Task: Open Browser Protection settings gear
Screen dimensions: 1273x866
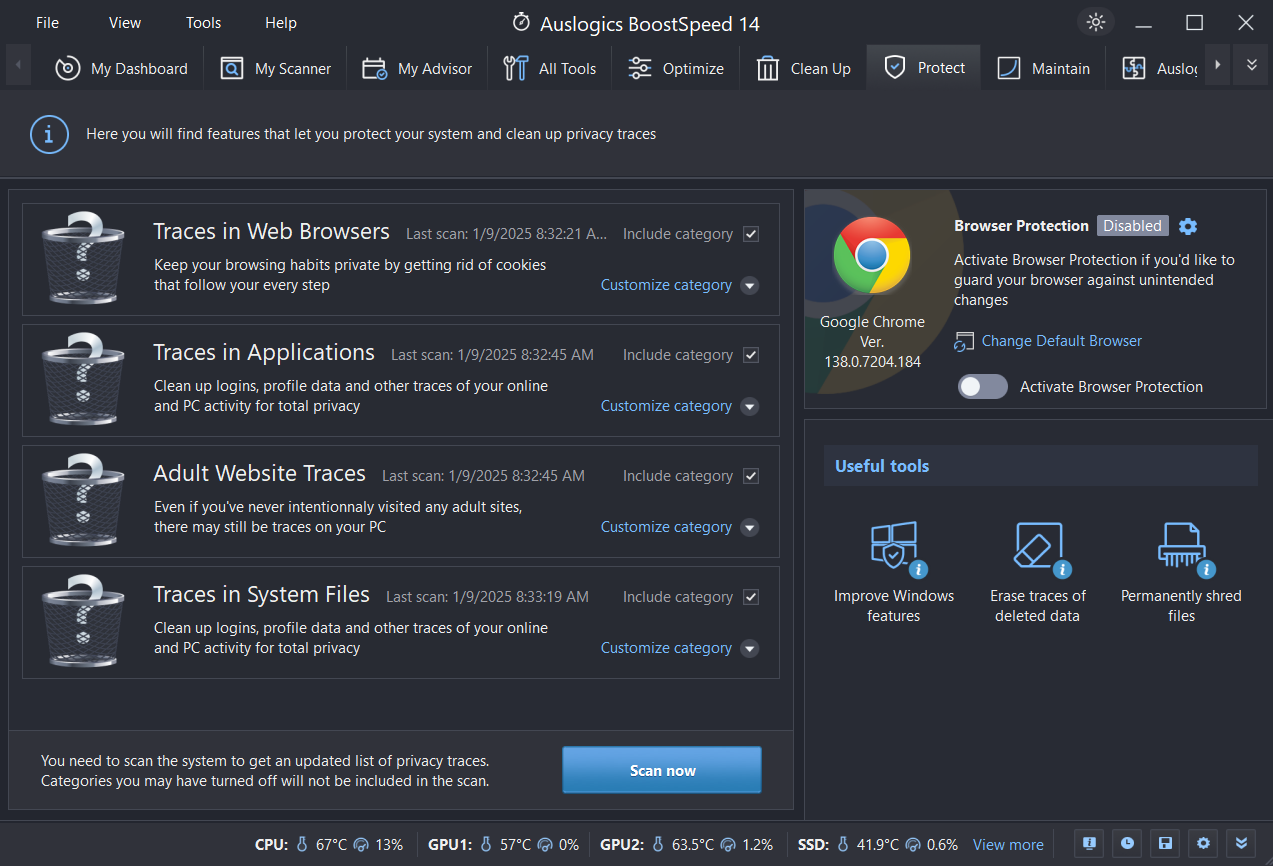Action: pyautogui.click(x=1188, y=226)
